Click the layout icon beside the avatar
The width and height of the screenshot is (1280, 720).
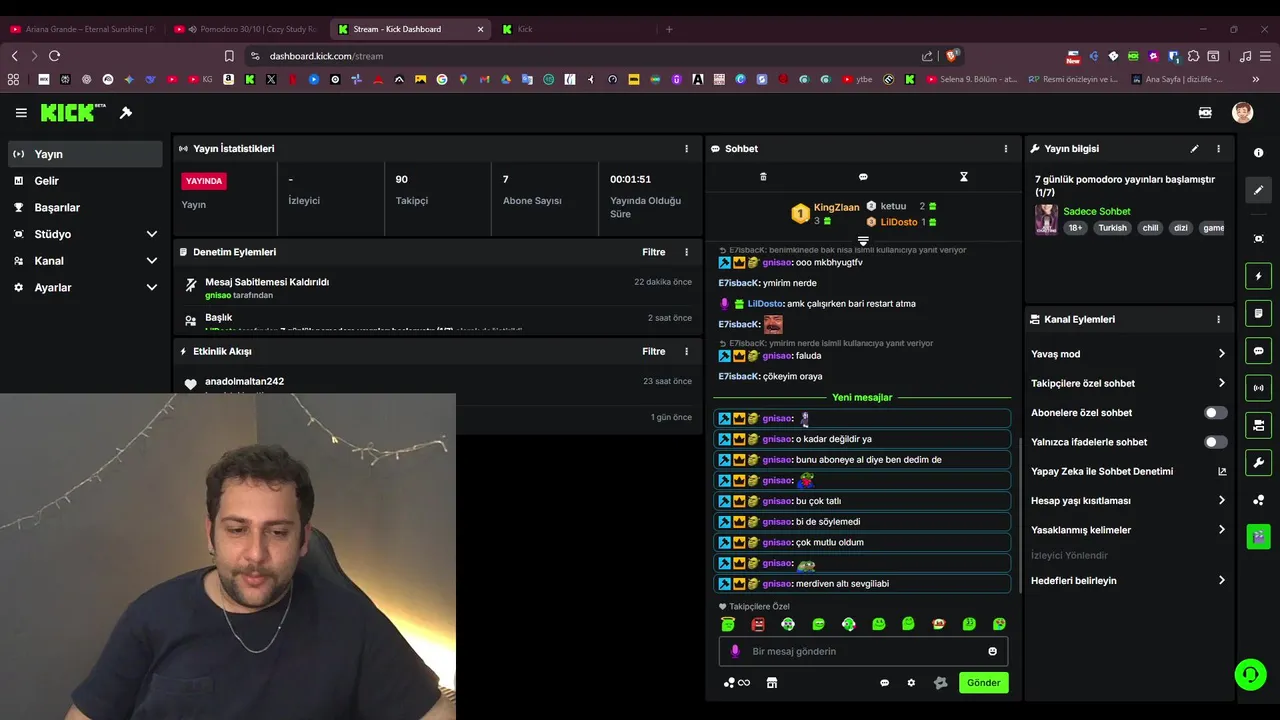pos(1205,113)
